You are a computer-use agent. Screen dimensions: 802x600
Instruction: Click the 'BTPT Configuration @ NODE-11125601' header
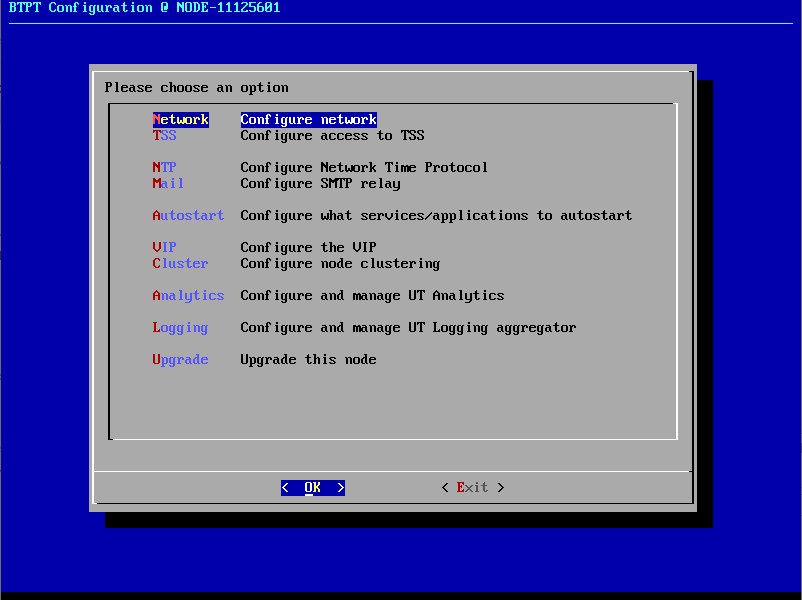click(x=145, y=8)
